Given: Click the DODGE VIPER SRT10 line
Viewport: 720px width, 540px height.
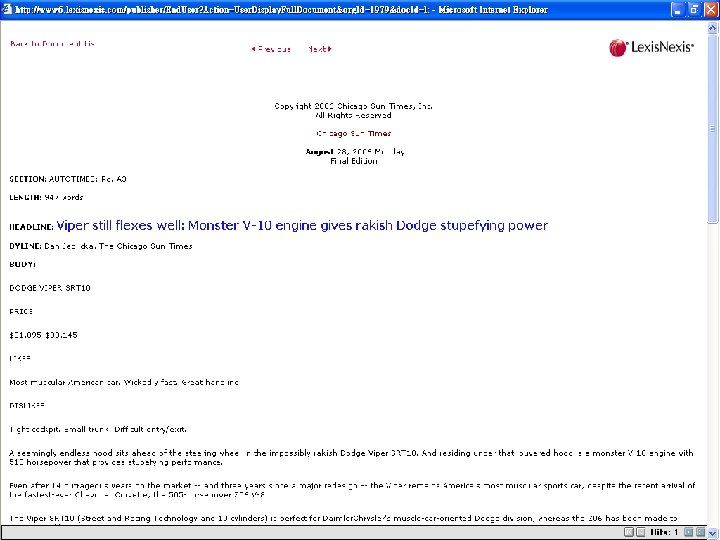Looking at the screenshot, I should [50, 288].
